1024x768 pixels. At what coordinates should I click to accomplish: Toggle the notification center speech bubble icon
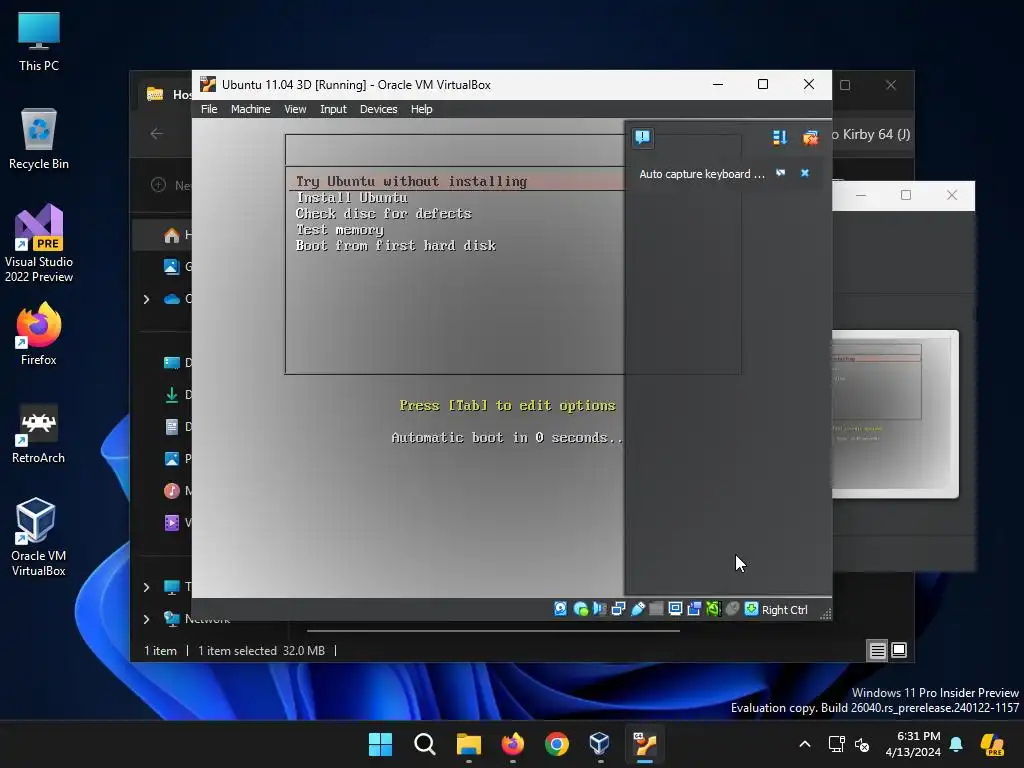[x=643, y=137]
